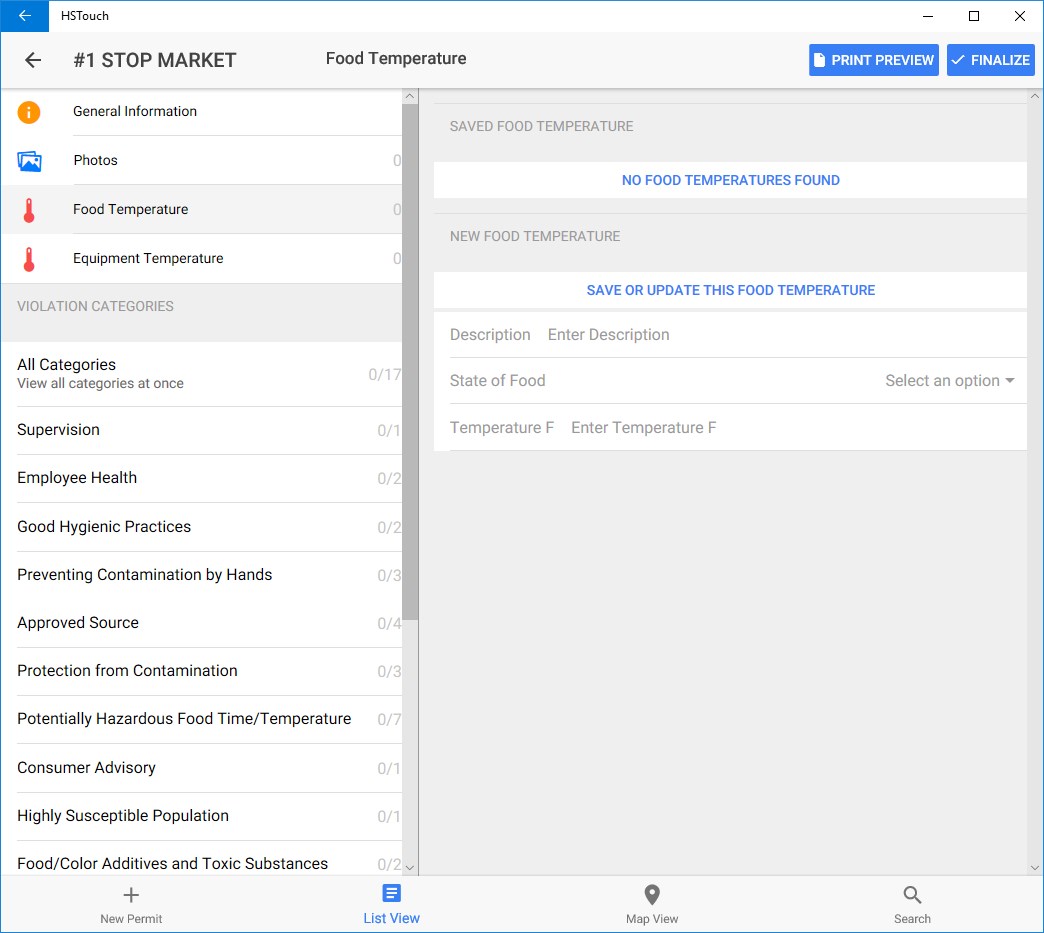Click right panel scrollbar down arrow
The width and height of the screenshot is (1044, 933).
point(1035,867)
